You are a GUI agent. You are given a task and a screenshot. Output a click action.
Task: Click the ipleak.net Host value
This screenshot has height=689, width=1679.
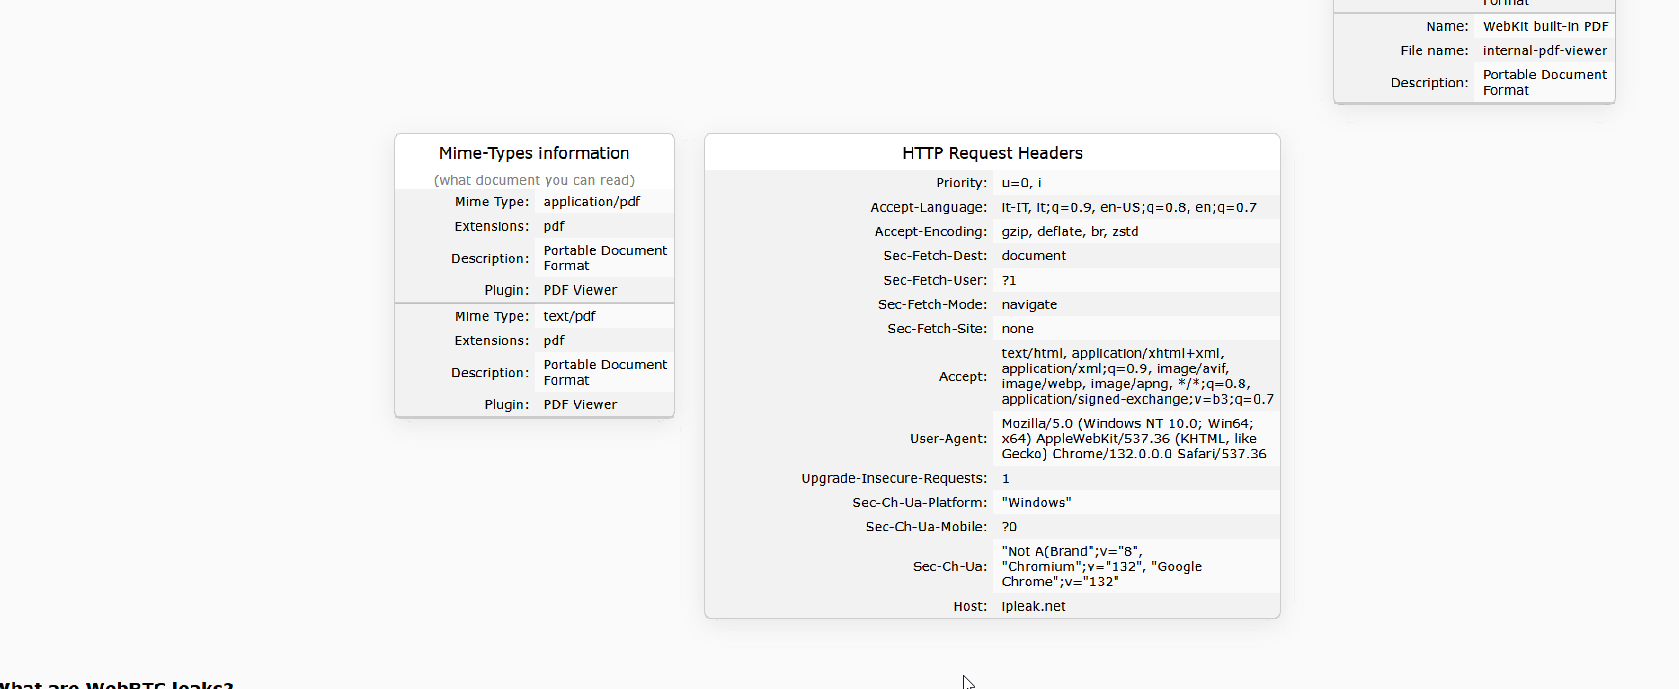point(1033,607)
